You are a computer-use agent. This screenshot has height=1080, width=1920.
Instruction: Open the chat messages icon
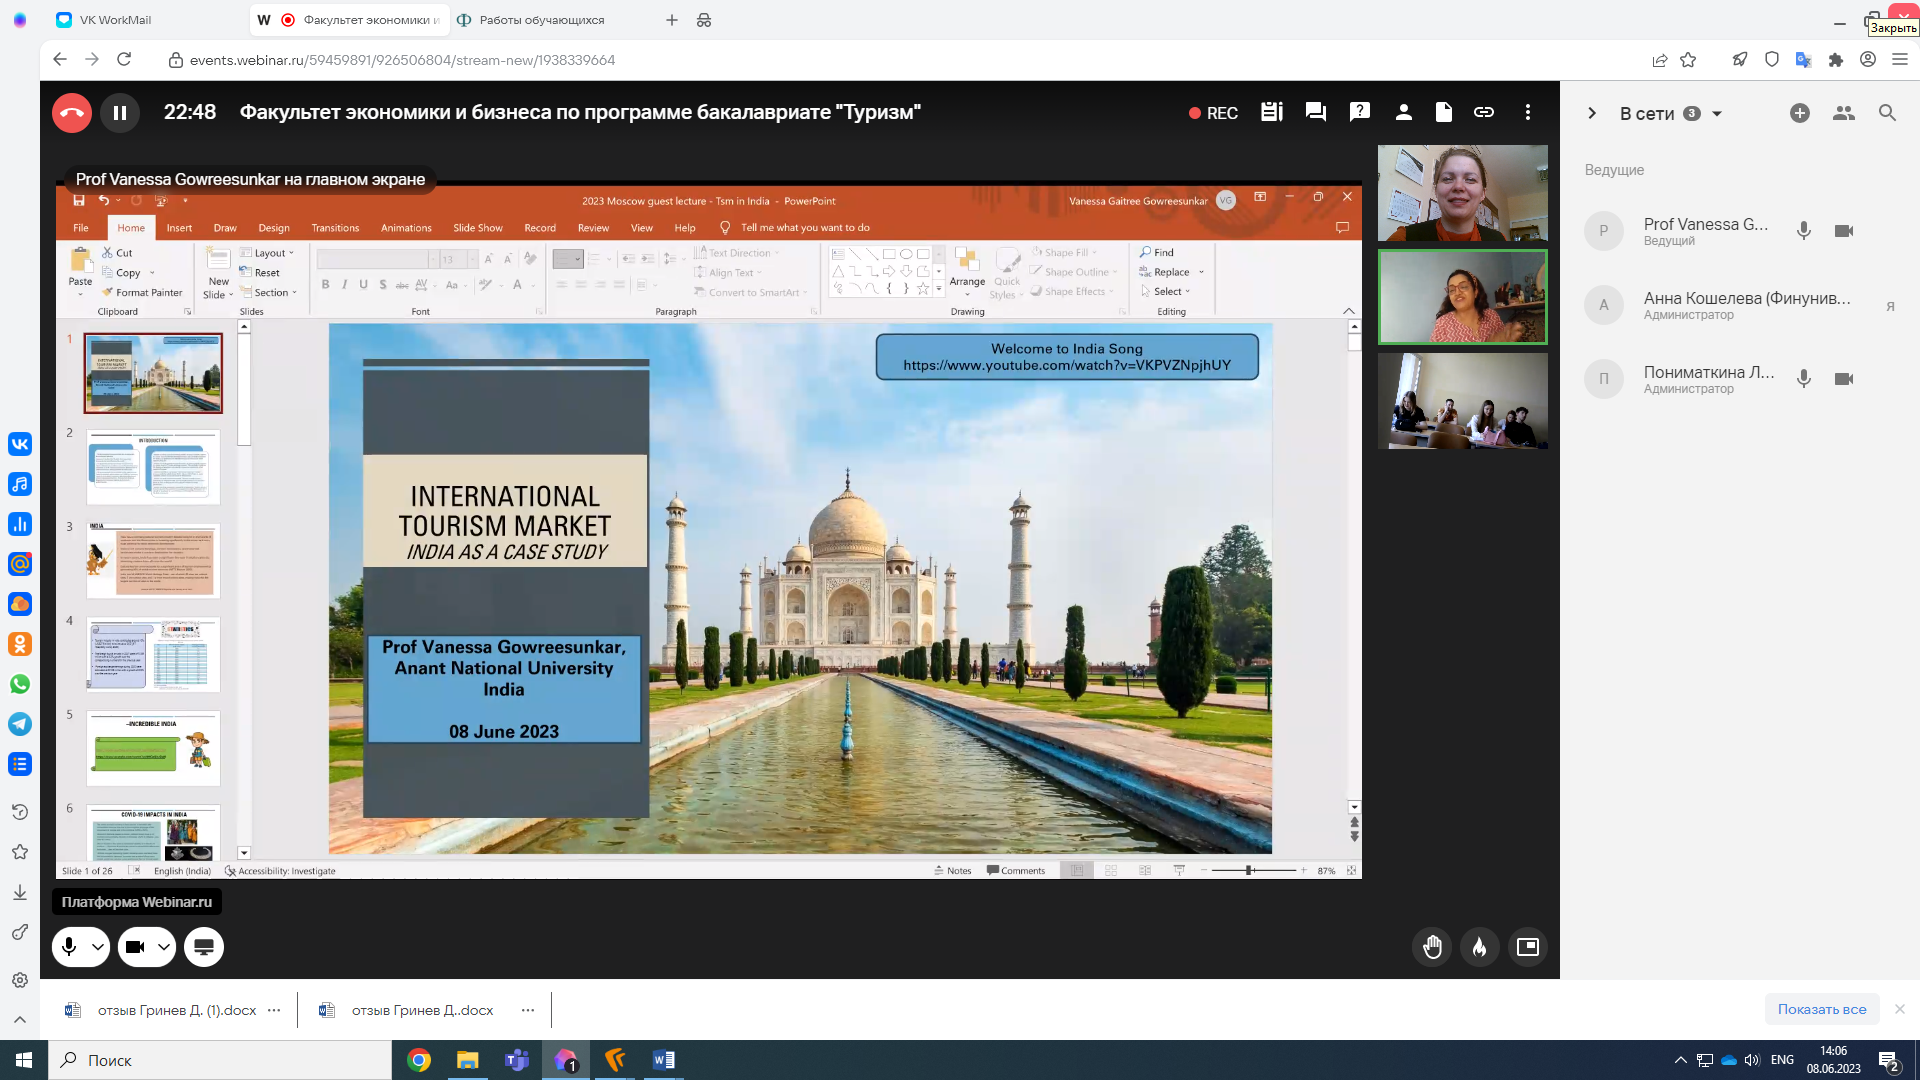(x=1315, y=112)
